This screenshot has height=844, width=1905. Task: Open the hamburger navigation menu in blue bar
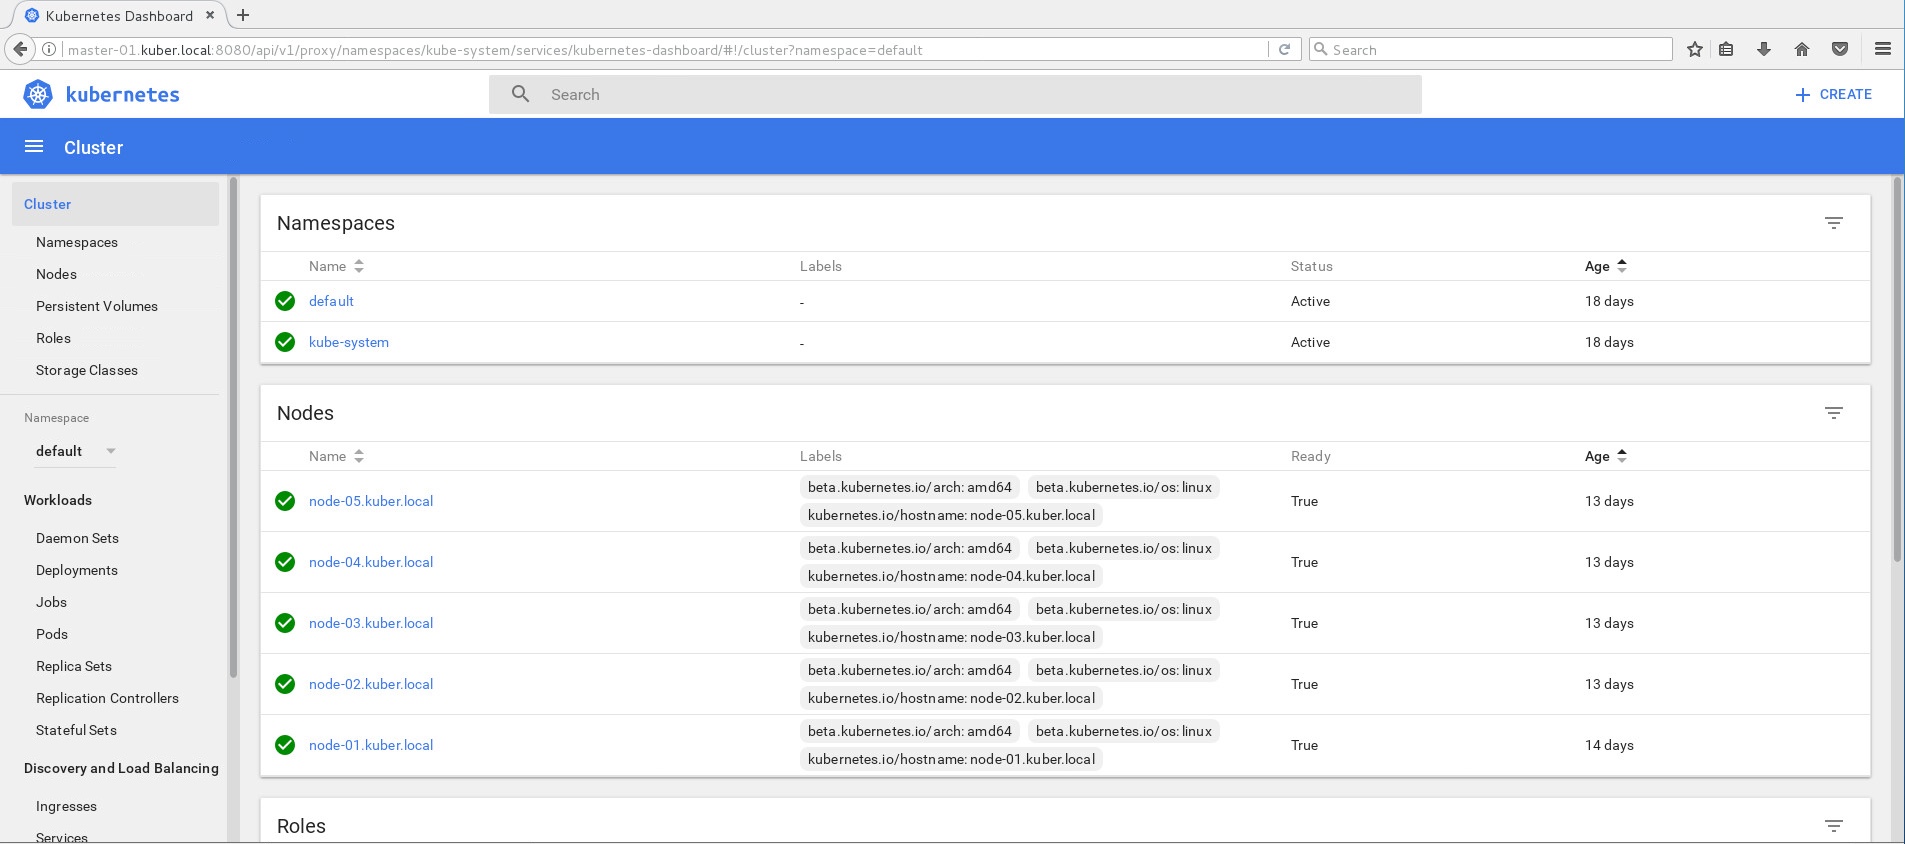tap(34, 147)
